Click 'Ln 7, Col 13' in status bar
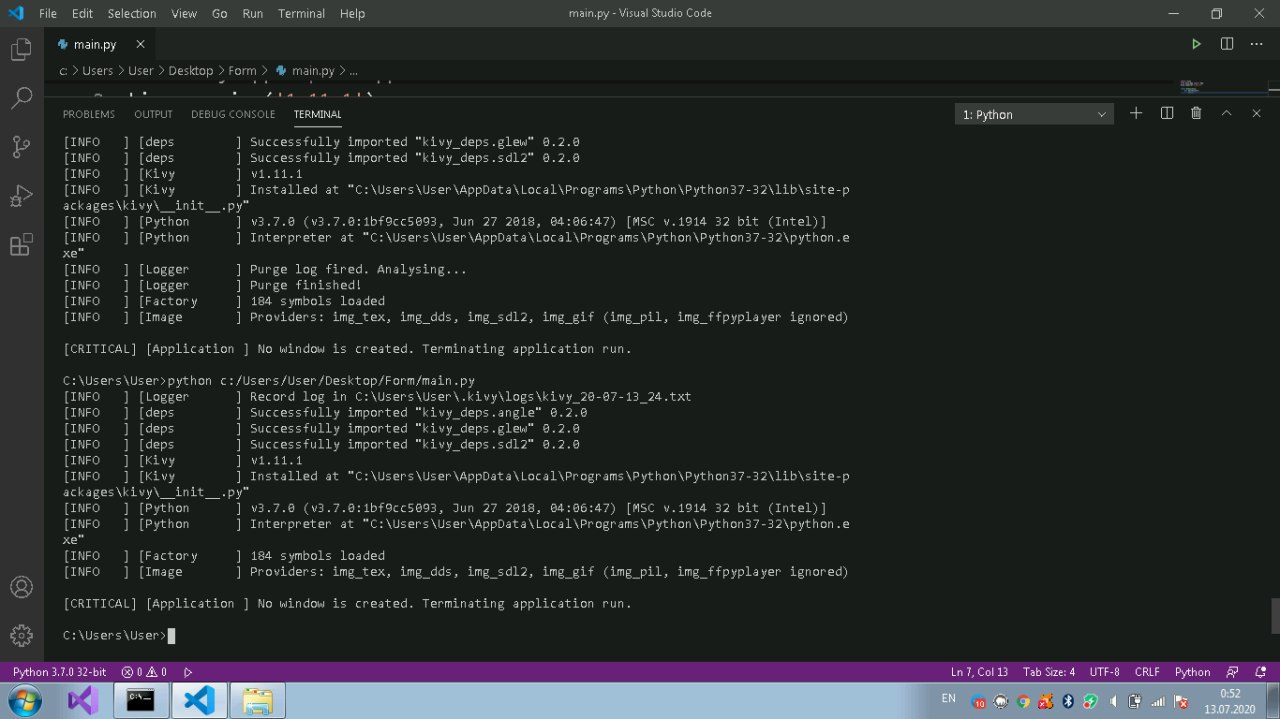This screenshot has width=1280, height=719. (x=979, y=672)
